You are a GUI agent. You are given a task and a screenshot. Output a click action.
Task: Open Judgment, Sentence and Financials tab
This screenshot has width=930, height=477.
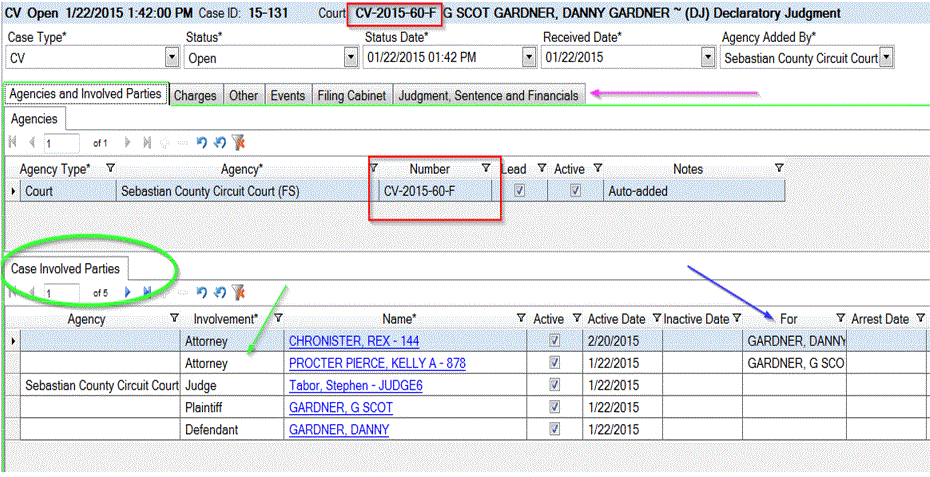tap(488, 96)
